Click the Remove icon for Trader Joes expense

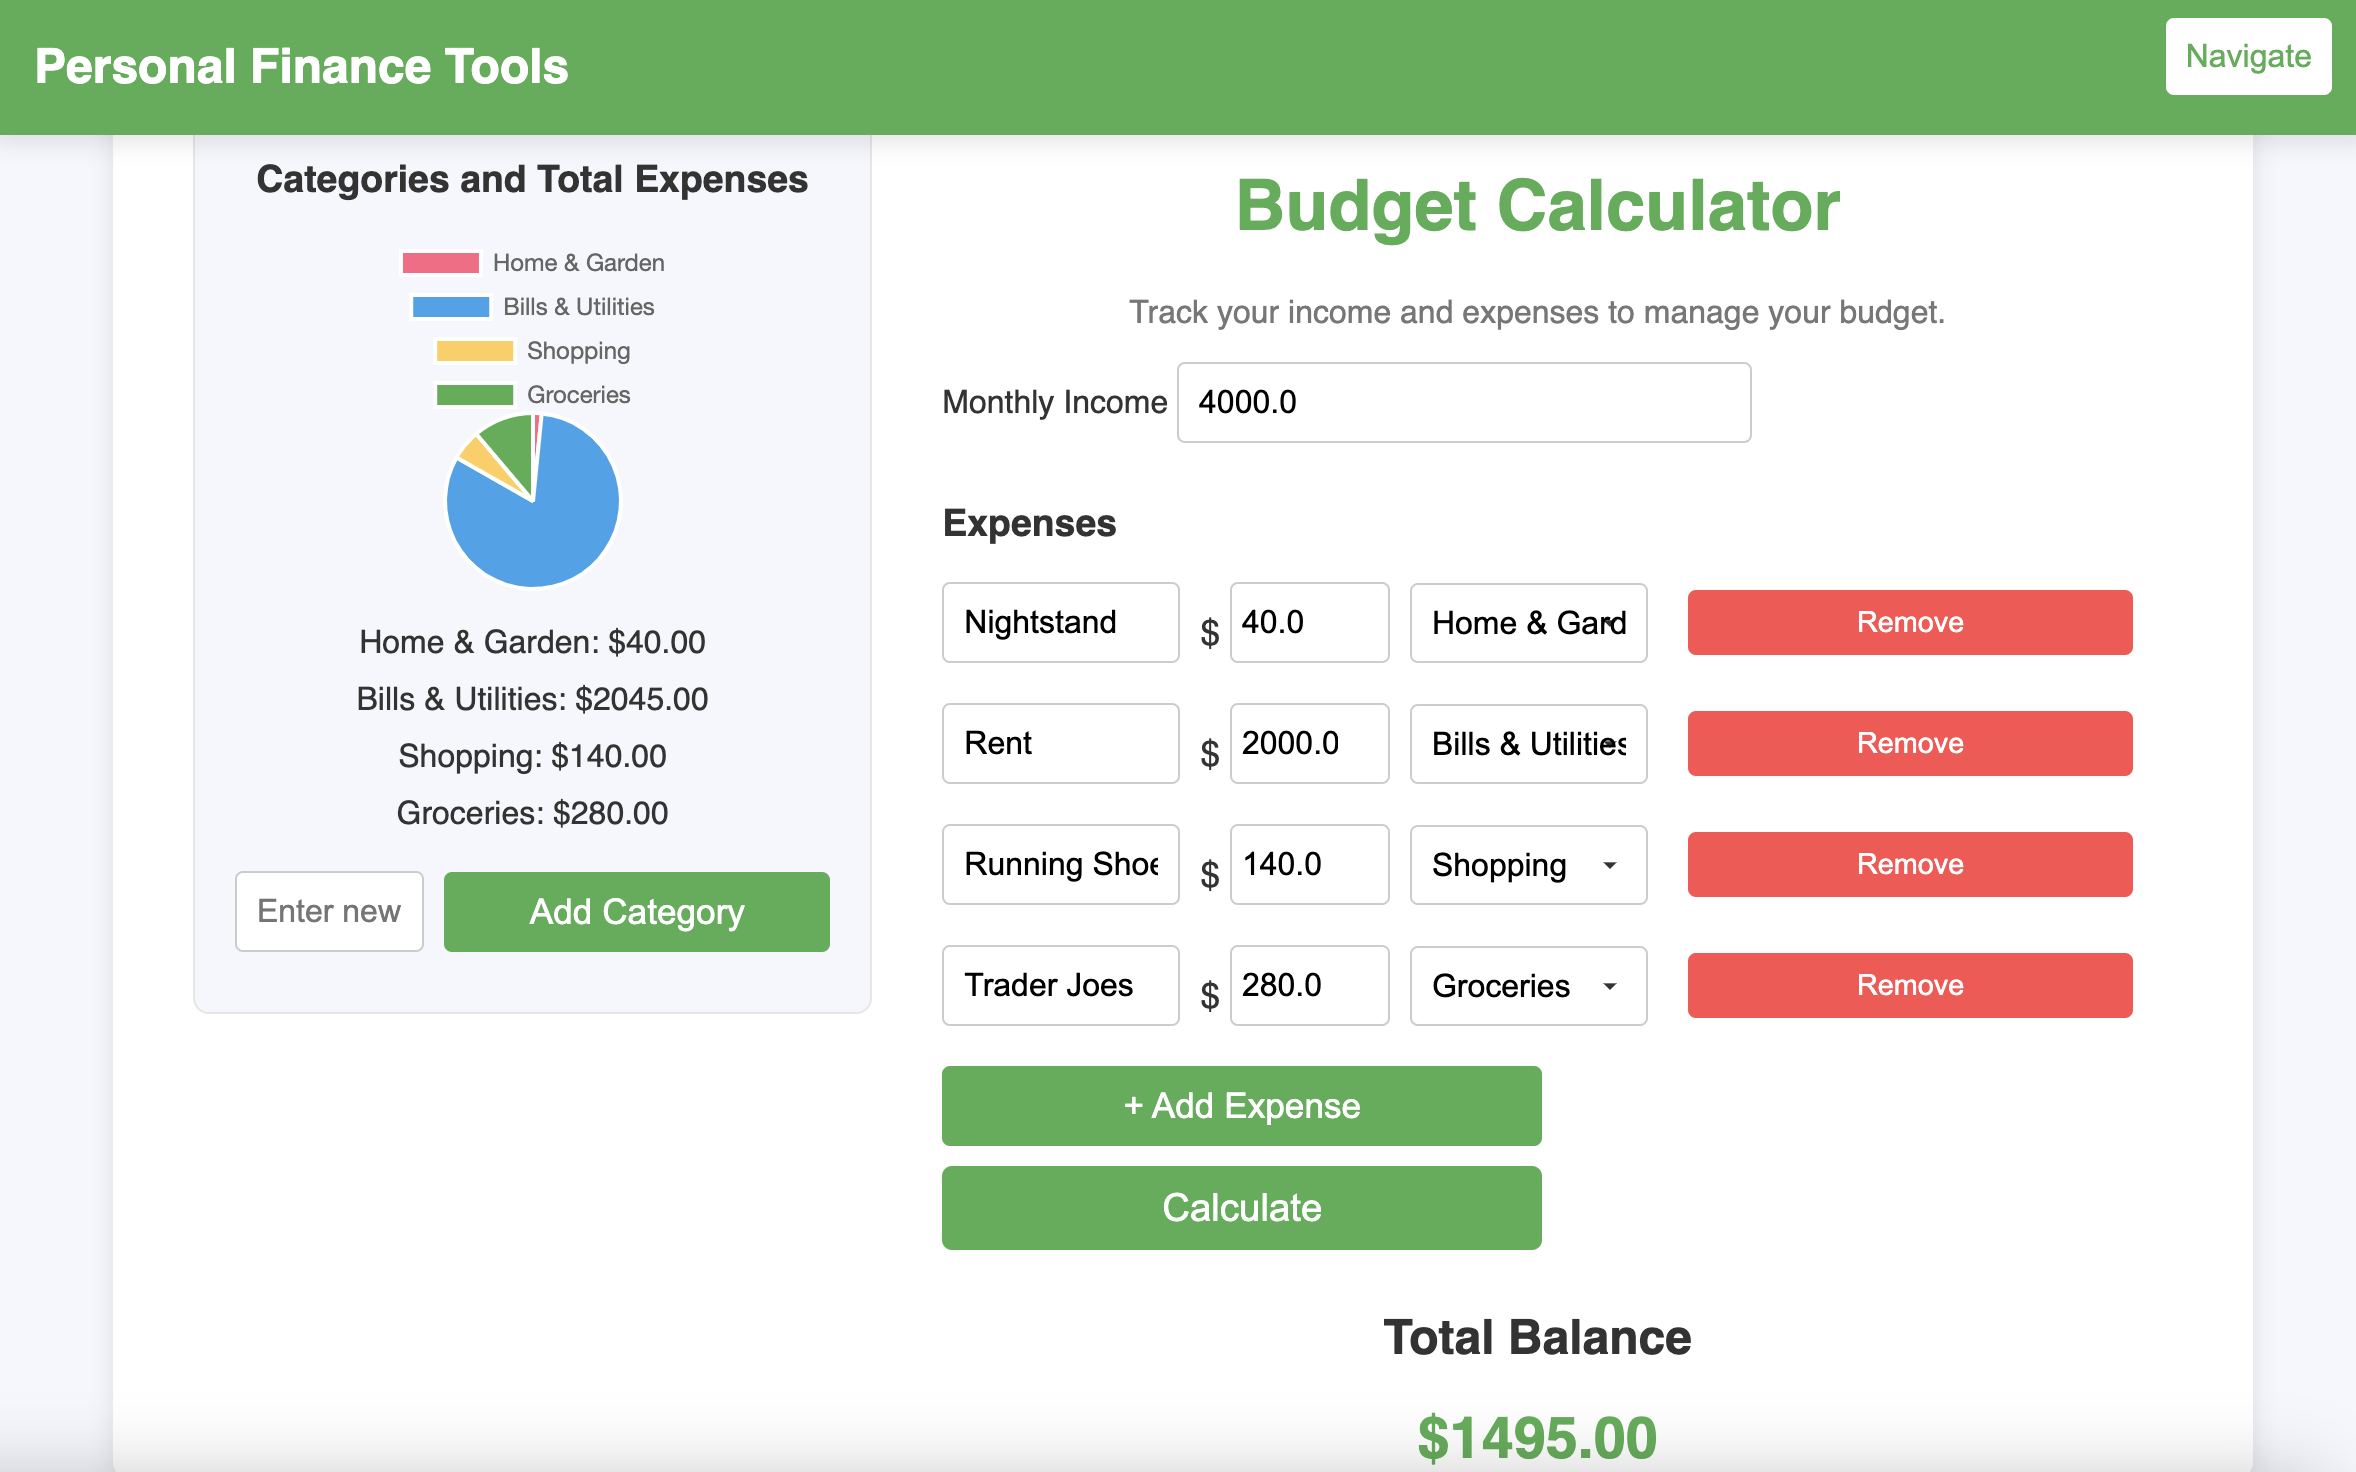1910,985
